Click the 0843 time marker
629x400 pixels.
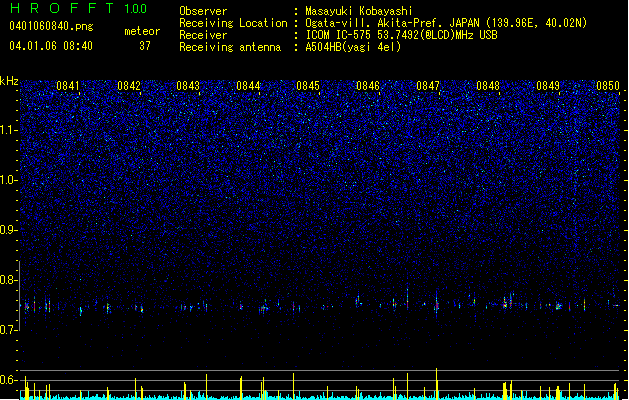point(188,86)
